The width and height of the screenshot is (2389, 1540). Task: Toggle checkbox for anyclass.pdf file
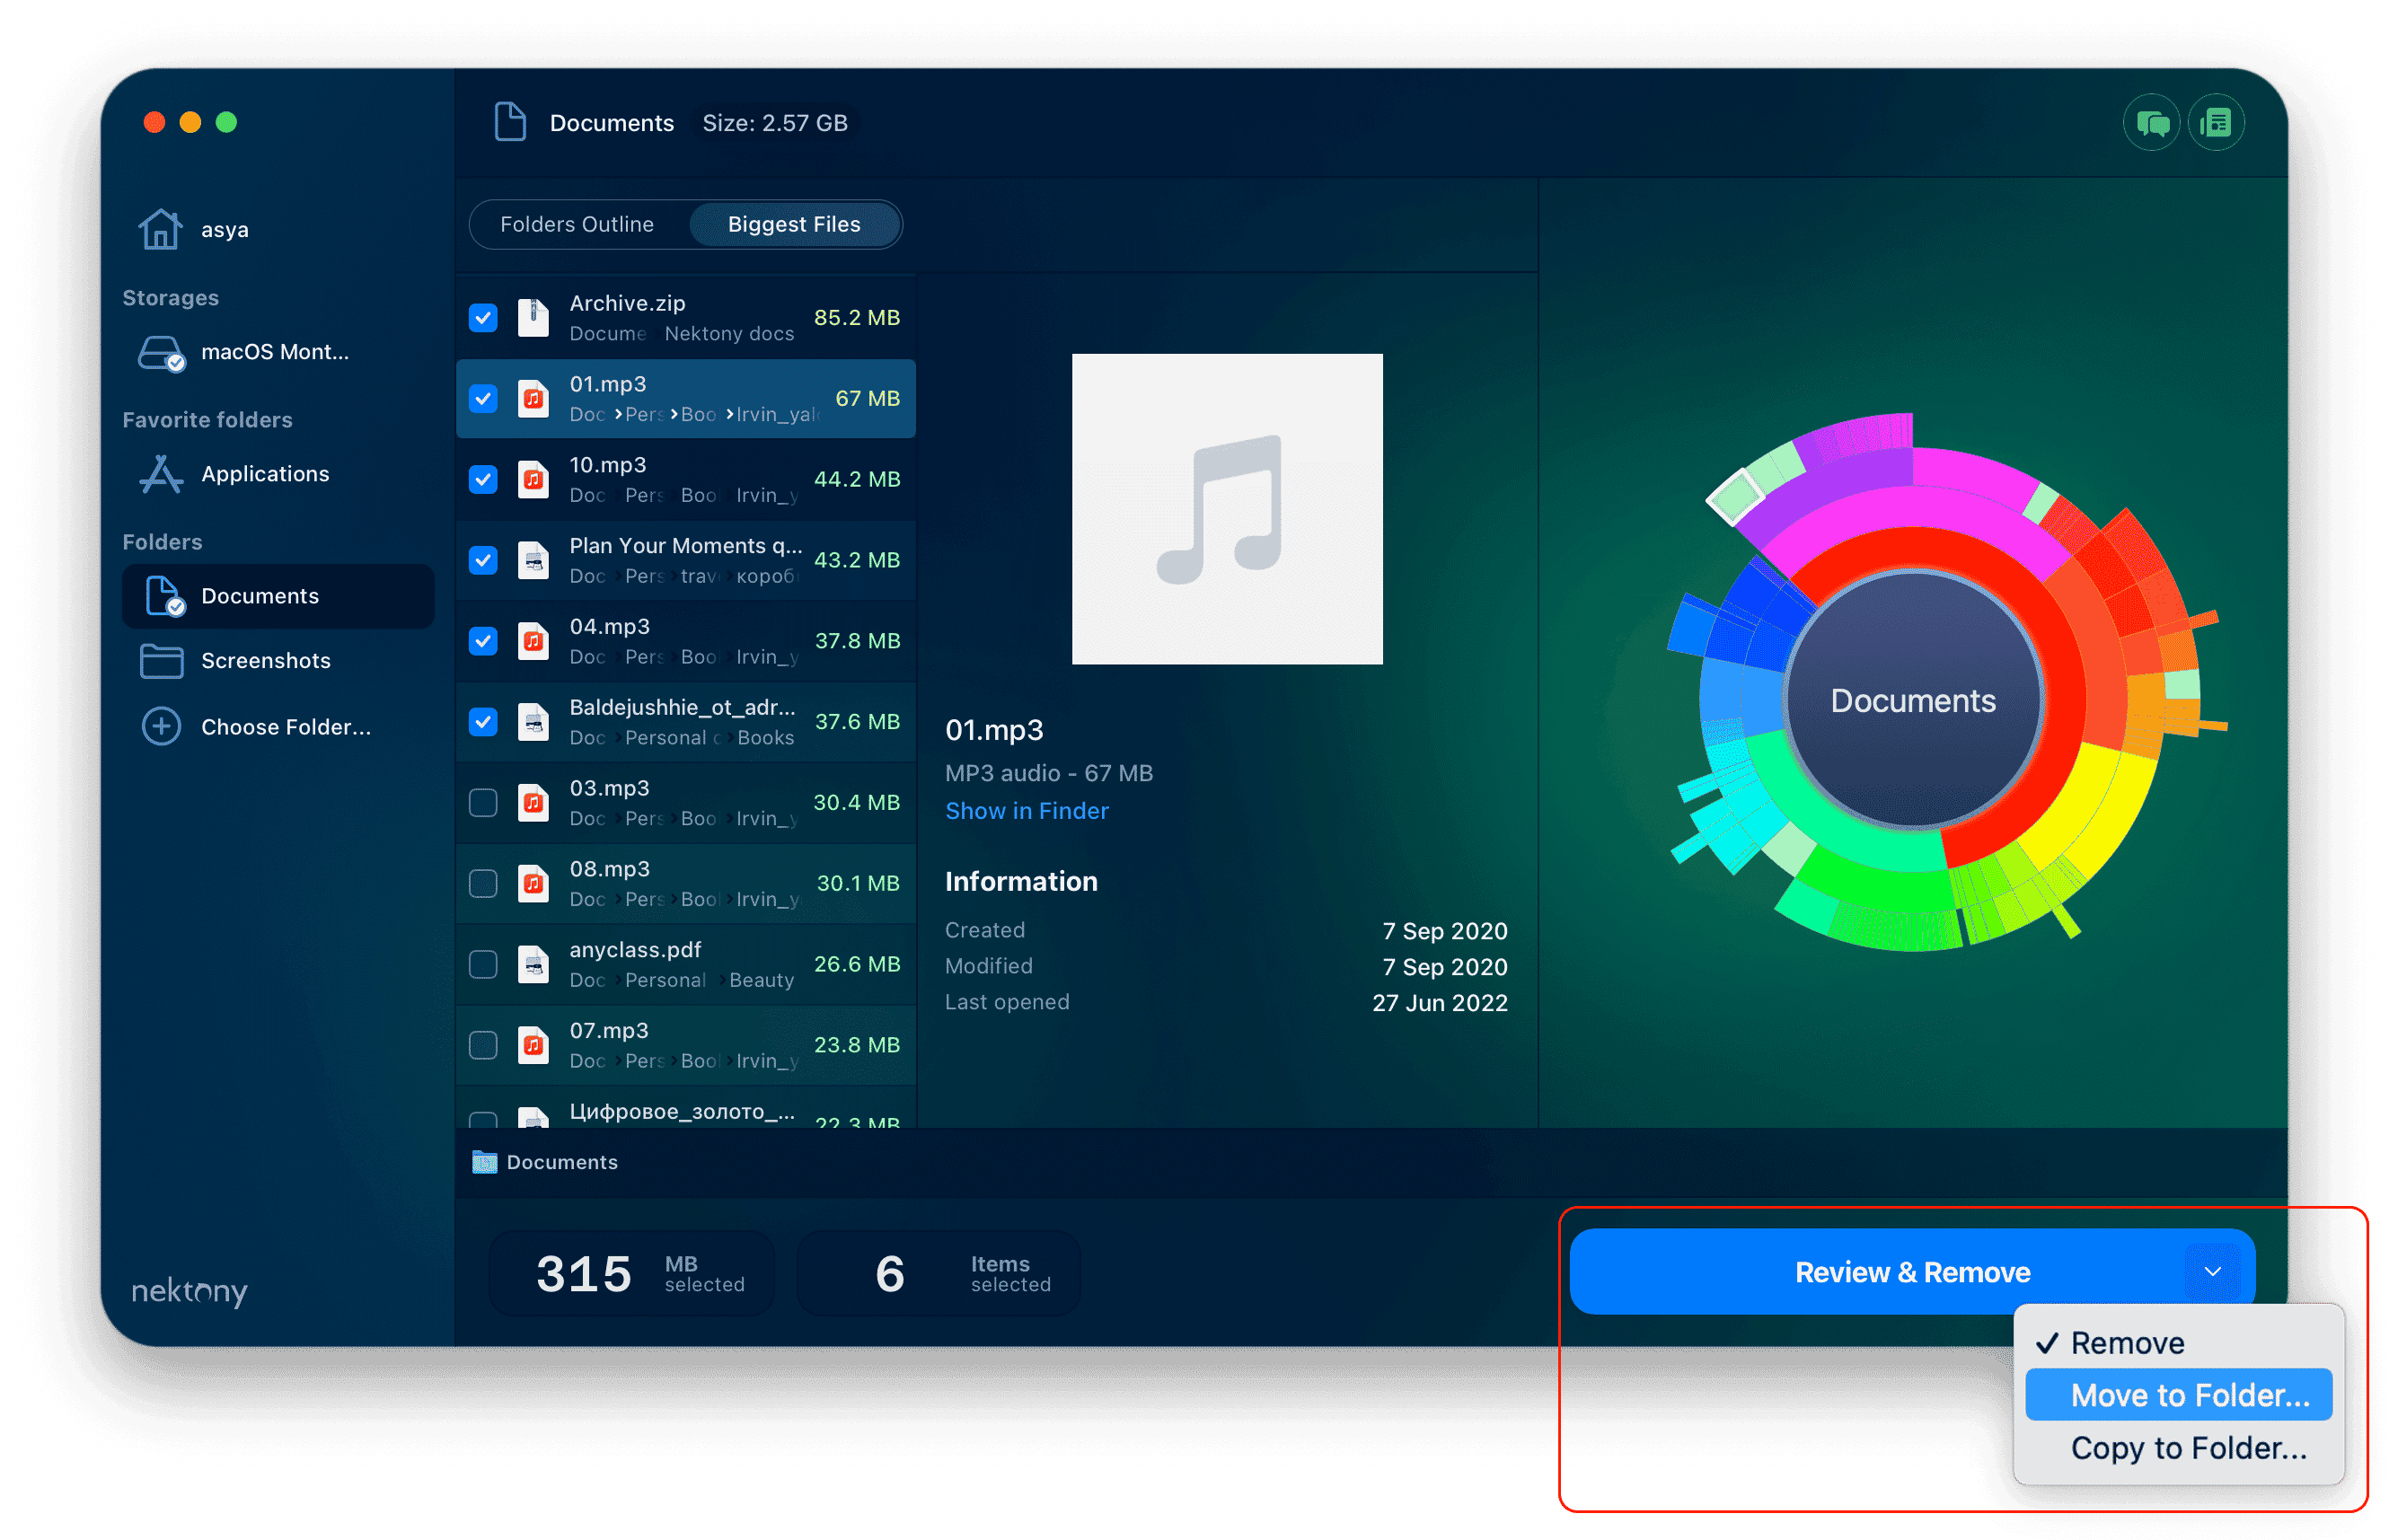pyautogui.click(x=482, y=964)
